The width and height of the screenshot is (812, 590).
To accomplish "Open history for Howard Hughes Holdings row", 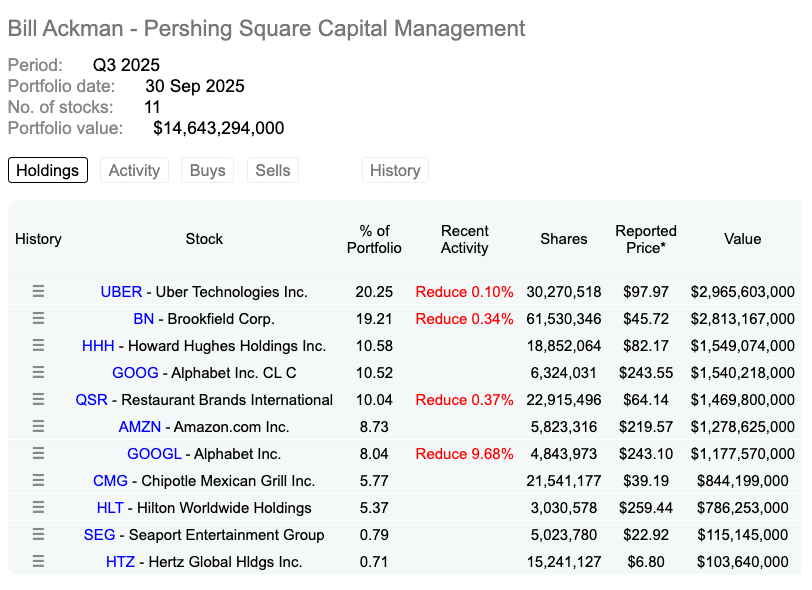I will tap(38, 345).
